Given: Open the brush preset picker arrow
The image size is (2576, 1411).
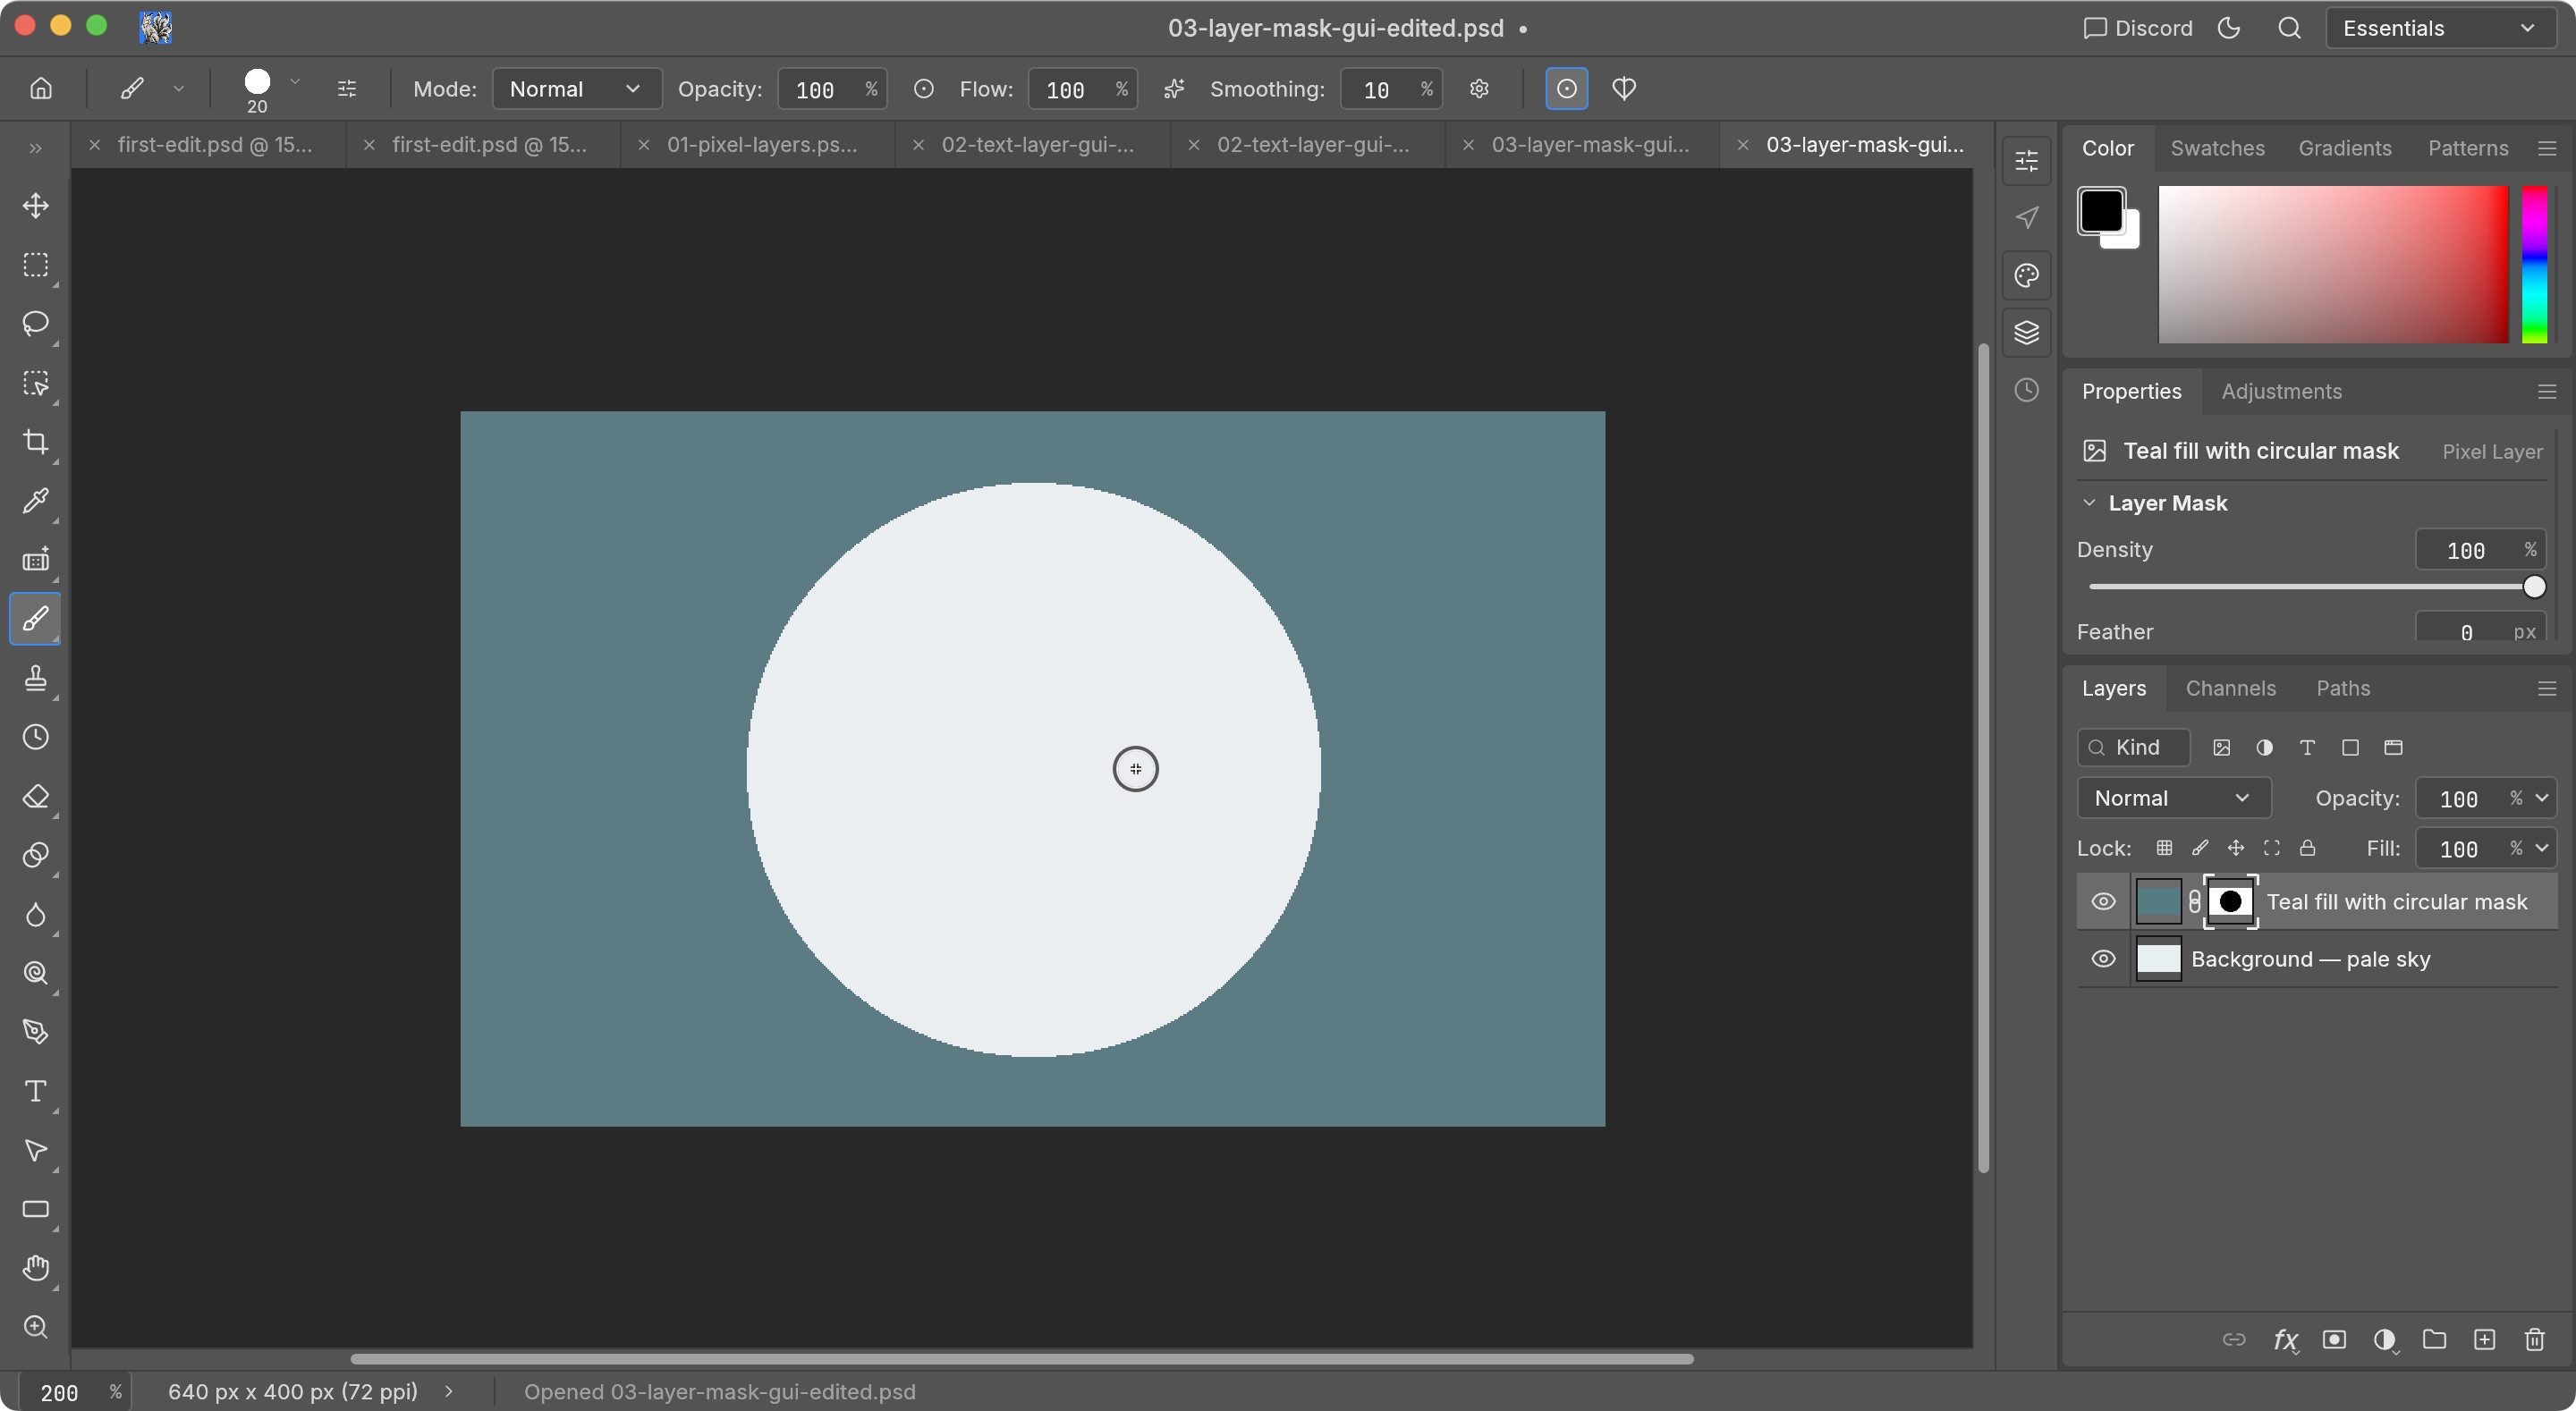Looking at the screenshot, I should tap(295, 82).
